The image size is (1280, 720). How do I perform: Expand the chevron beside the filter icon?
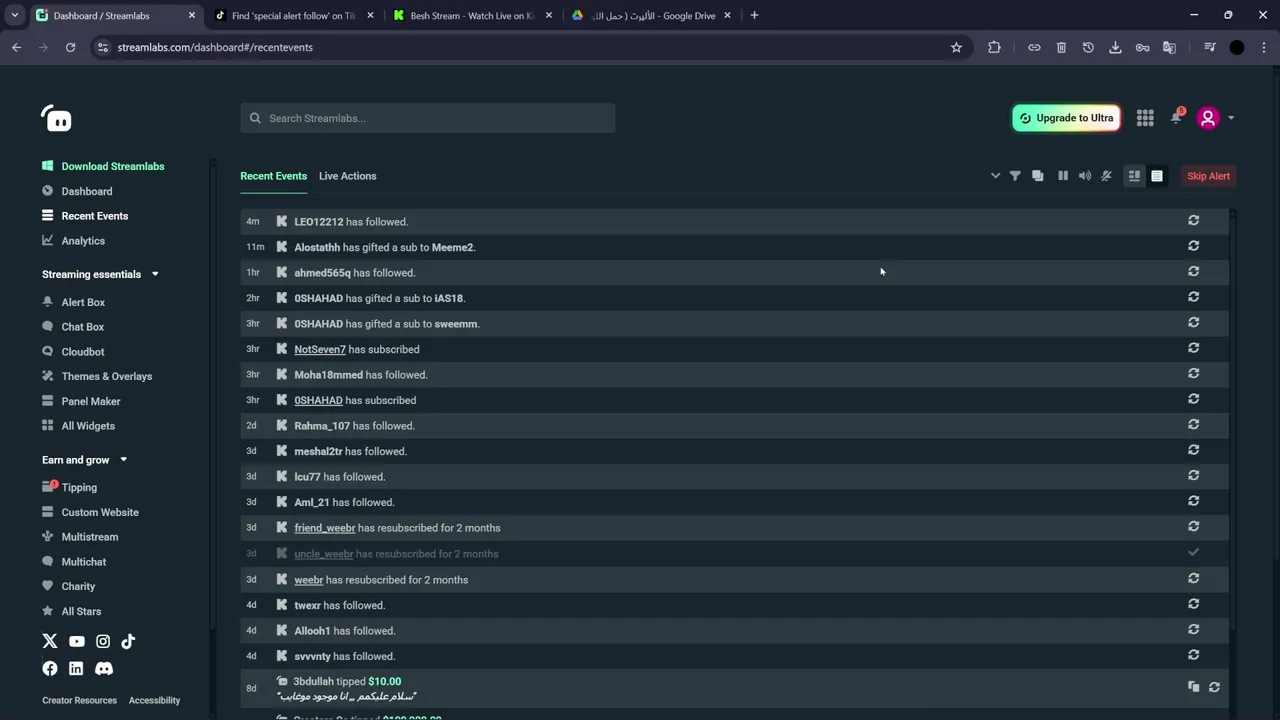click(x=995, y=176)
